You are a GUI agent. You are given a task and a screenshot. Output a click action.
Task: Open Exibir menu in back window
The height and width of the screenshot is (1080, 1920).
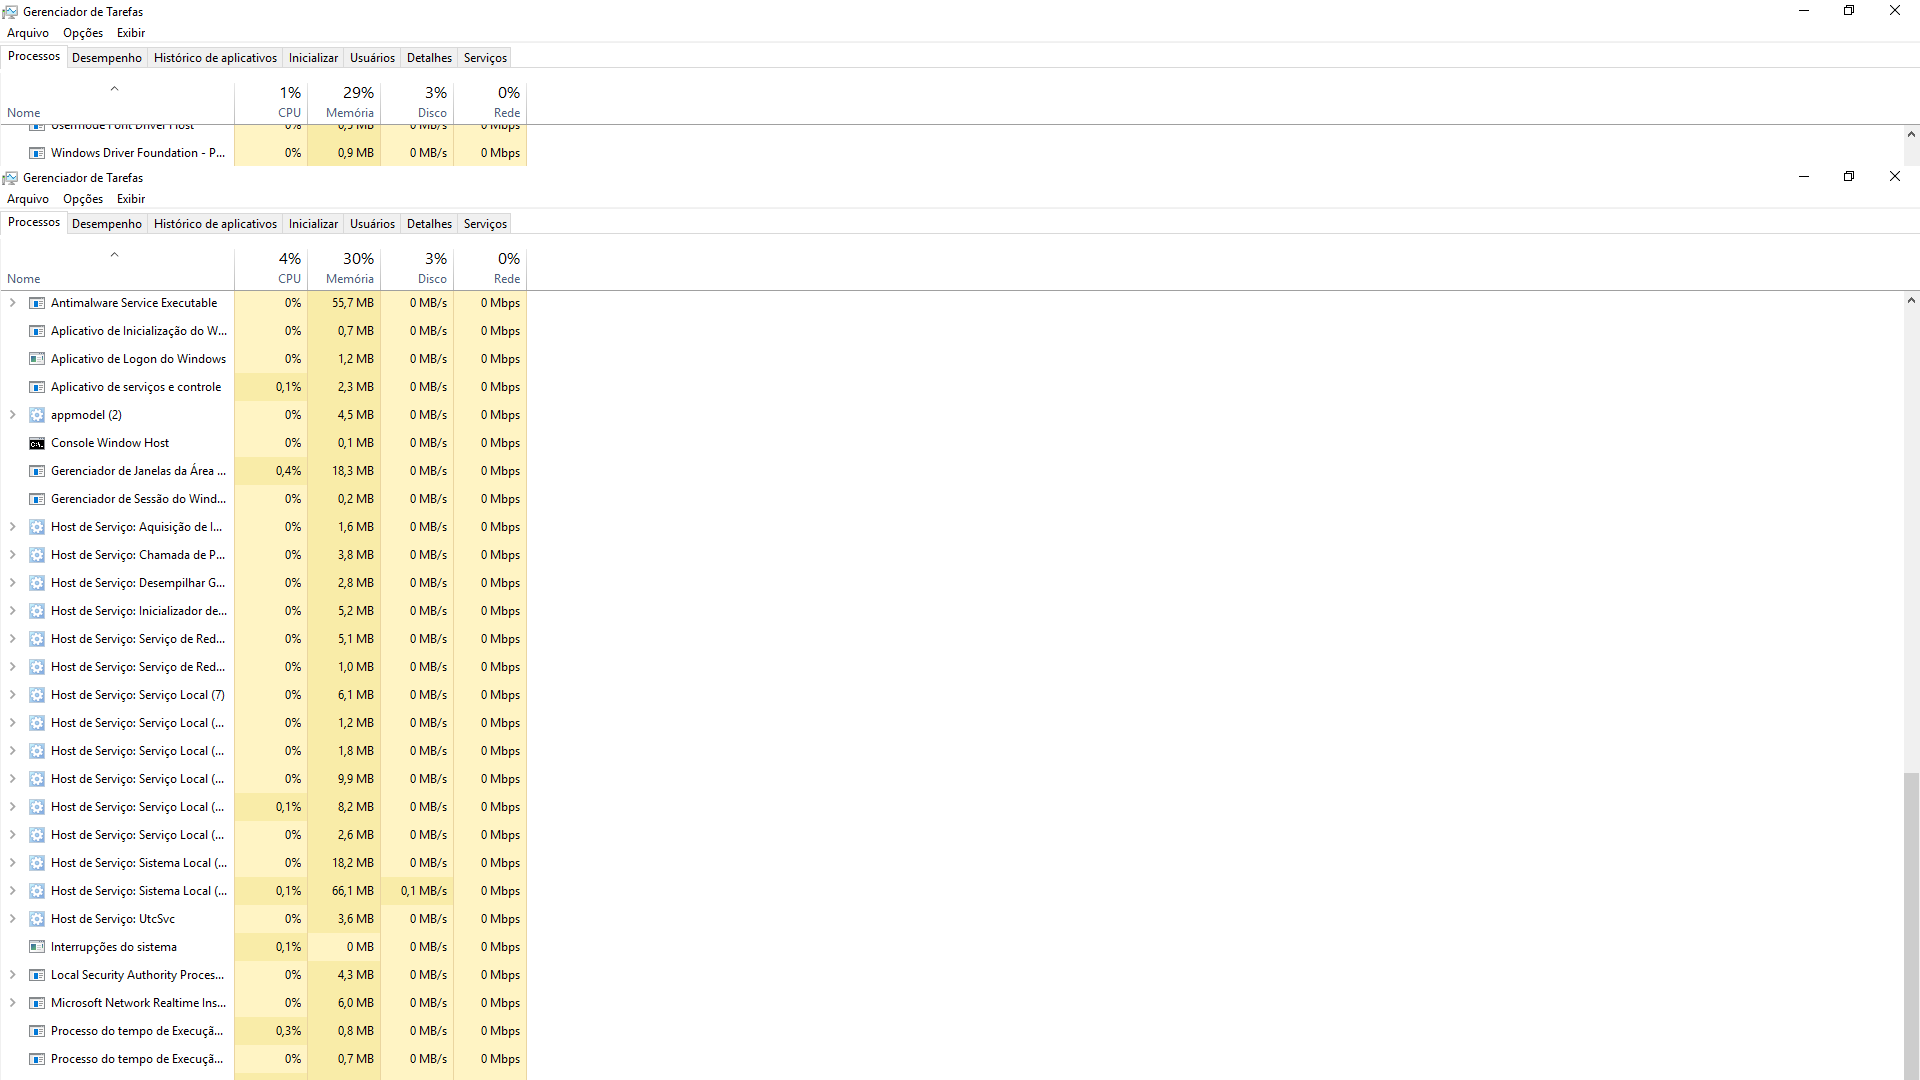(x=131, y=33)
